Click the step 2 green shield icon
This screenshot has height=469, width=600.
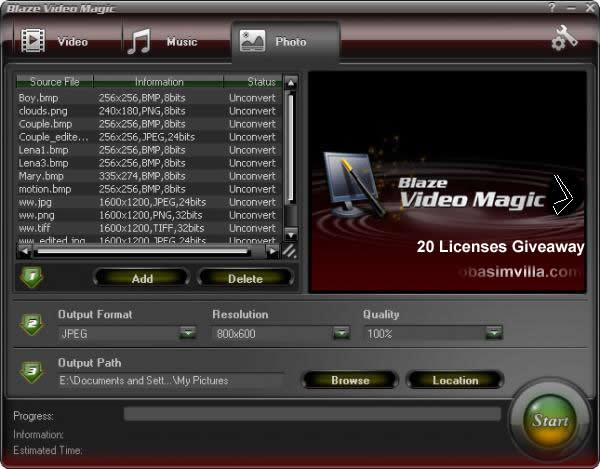tap(31, 325)
